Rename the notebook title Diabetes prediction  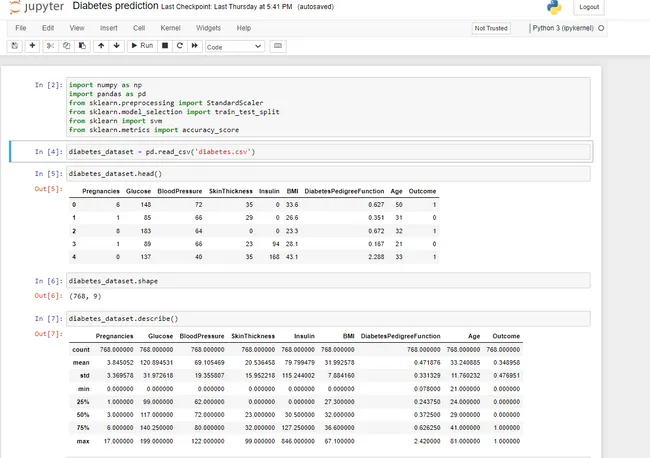tap(115, 6)
